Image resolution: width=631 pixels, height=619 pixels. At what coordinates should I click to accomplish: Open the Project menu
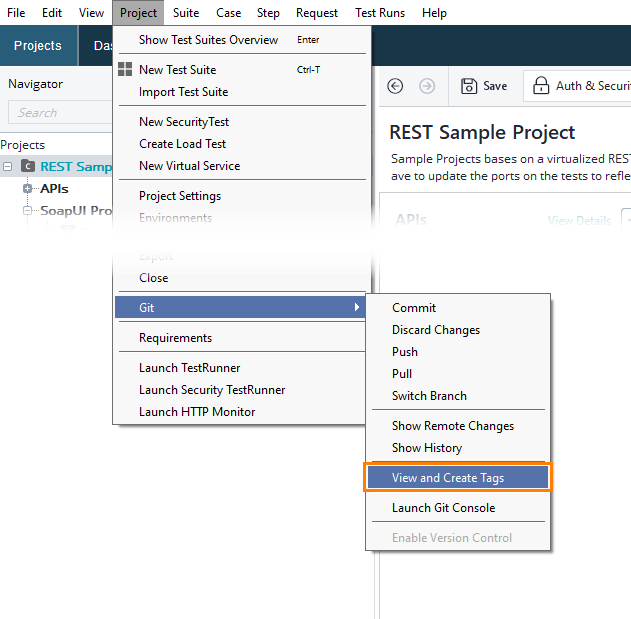tap(138, 13)
